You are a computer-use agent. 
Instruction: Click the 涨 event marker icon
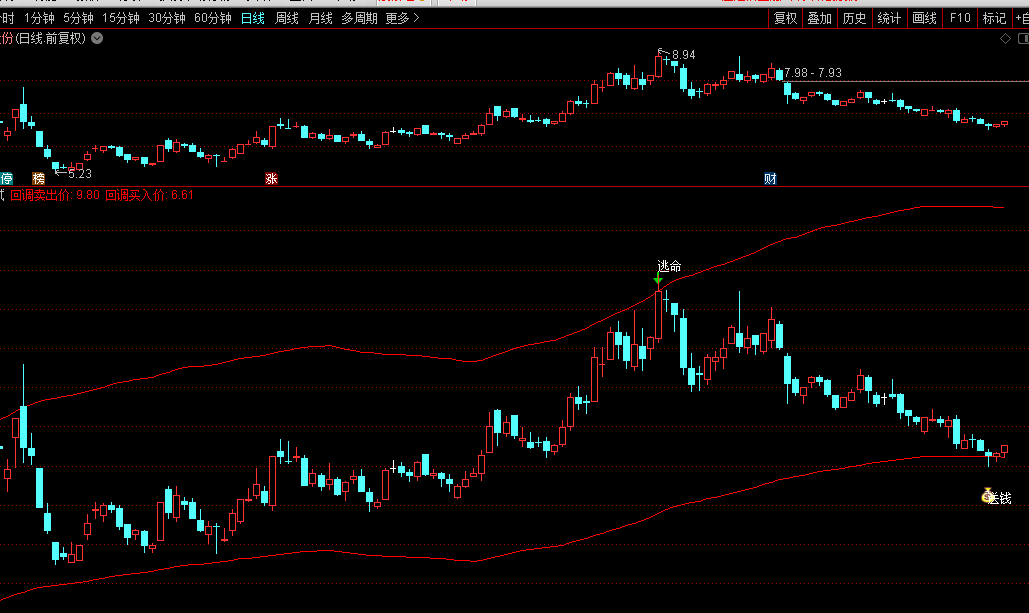pyautogui.click(x=270, y=179)
